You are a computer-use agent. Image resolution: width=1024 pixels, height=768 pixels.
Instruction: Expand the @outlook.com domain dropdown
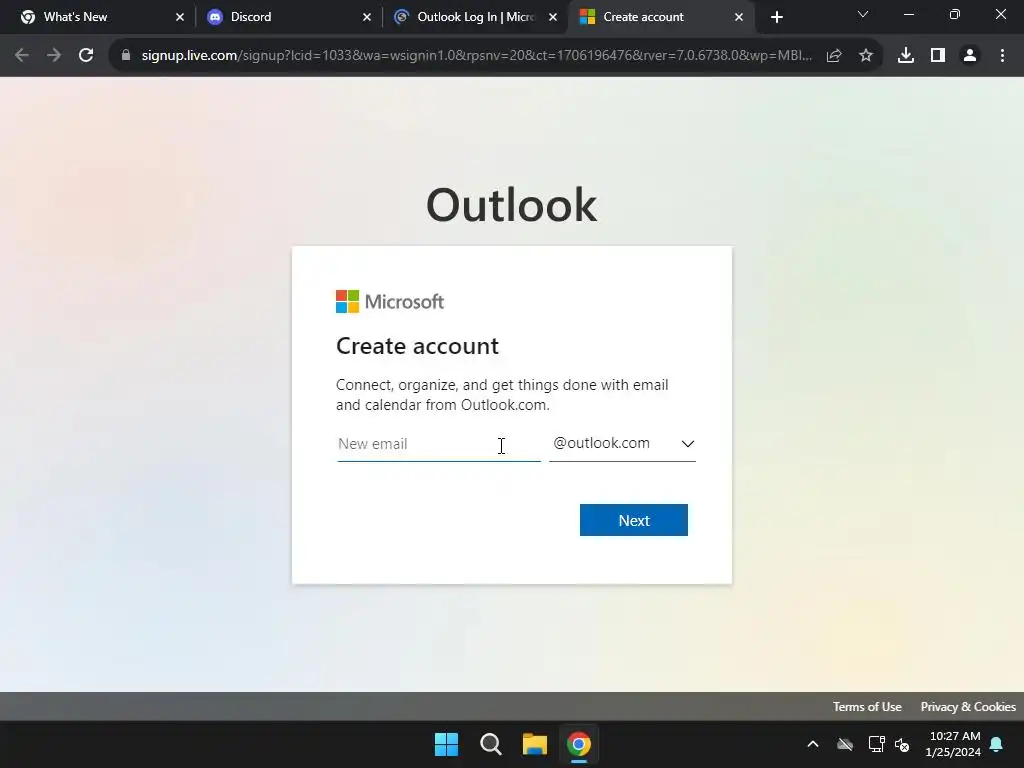pos(622,443)
